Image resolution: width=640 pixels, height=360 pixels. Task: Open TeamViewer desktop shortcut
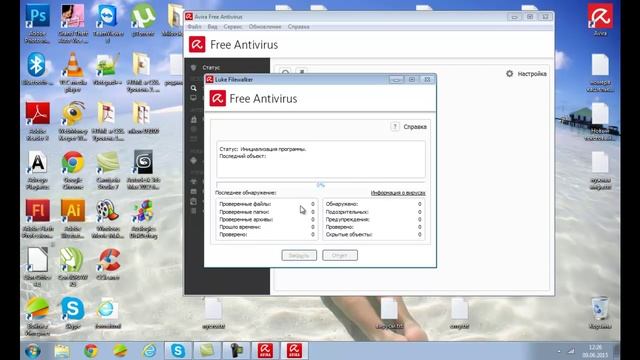(108, 24)
